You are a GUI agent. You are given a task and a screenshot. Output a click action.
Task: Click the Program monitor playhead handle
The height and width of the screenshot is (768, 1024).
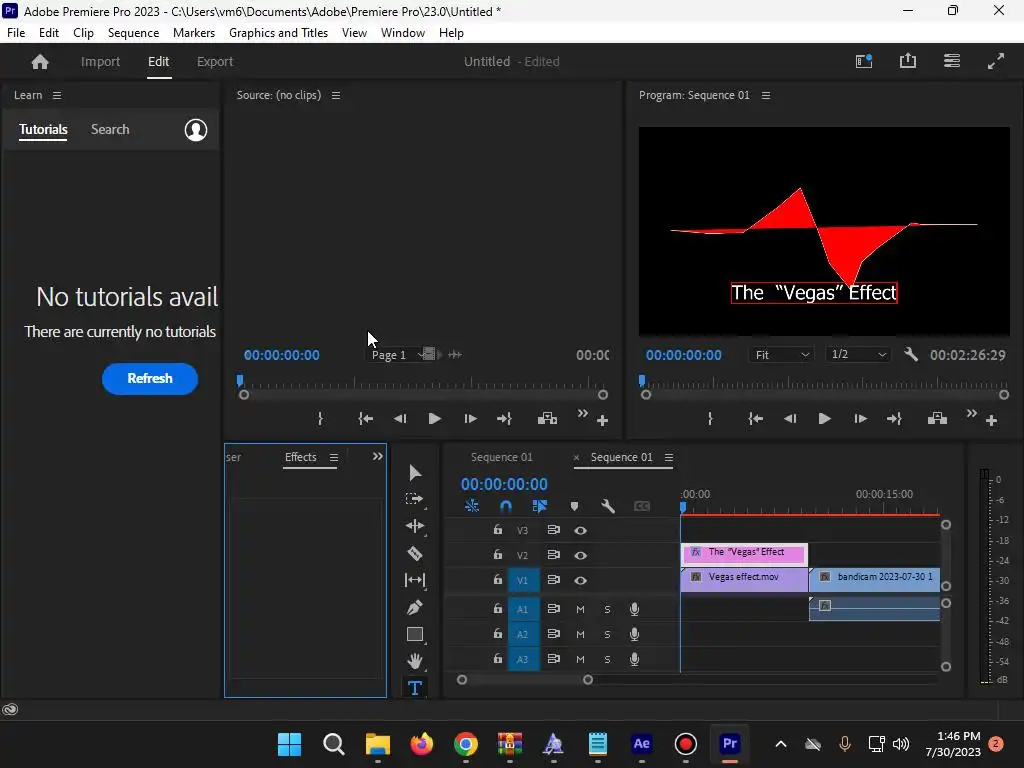click(x=642, y=379)
